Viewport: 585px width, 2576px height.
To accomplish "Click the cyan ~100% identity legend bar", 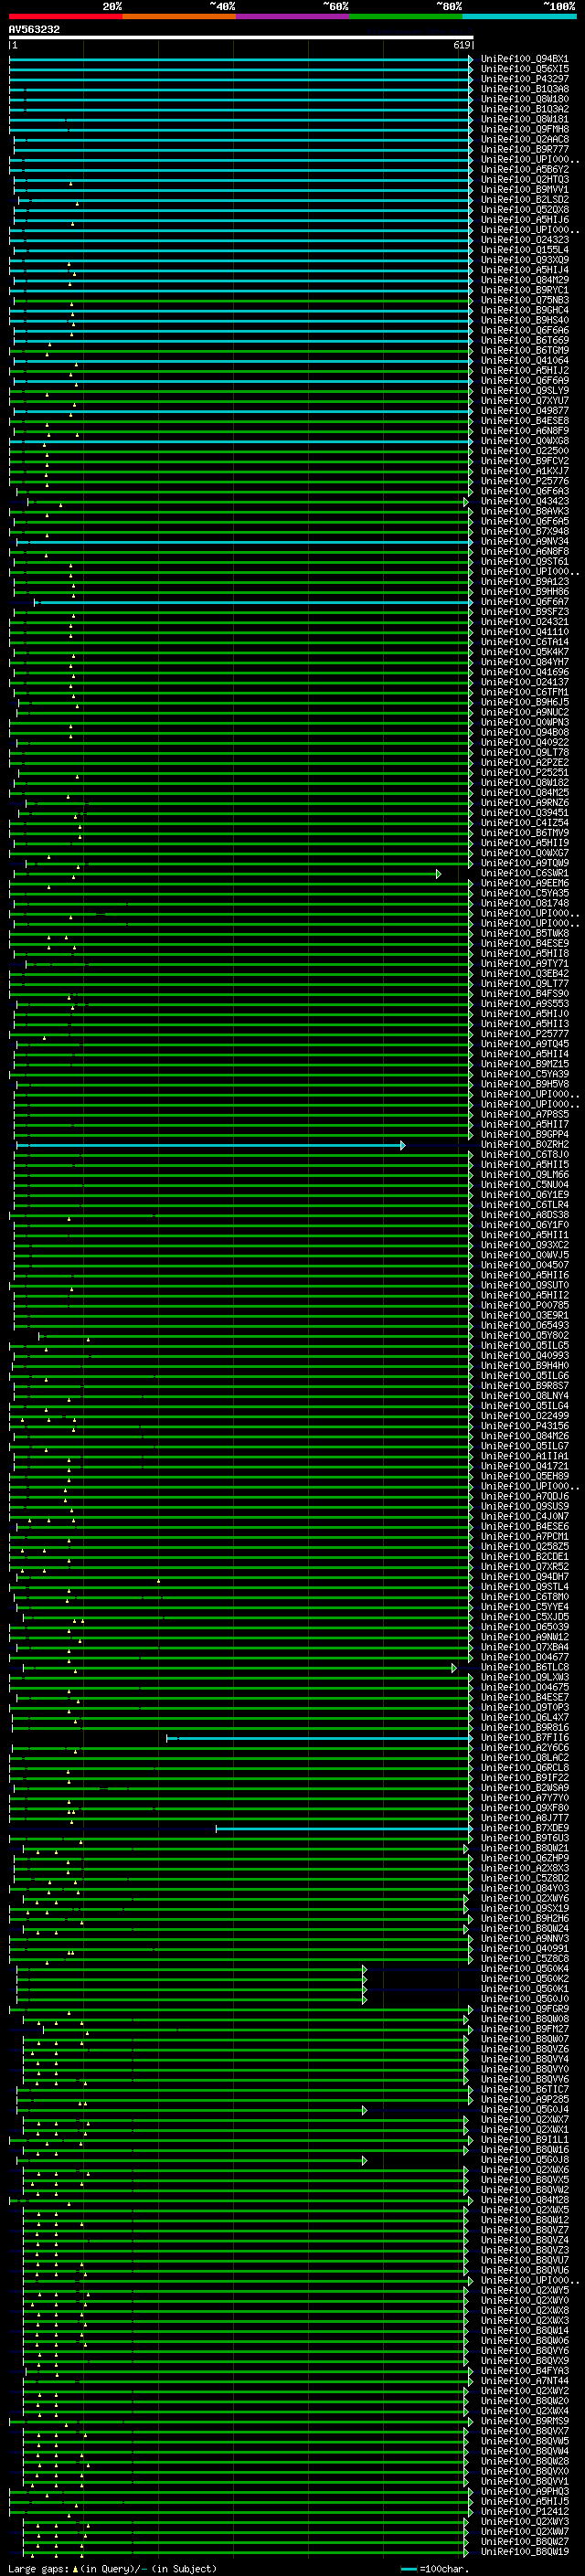I will [x=520, y=17].
